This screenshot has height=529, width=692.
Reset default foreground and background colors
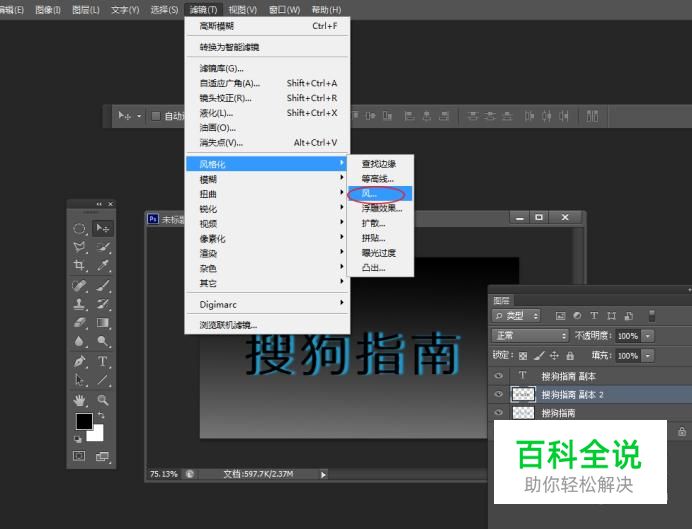click(x=78, y=439)
